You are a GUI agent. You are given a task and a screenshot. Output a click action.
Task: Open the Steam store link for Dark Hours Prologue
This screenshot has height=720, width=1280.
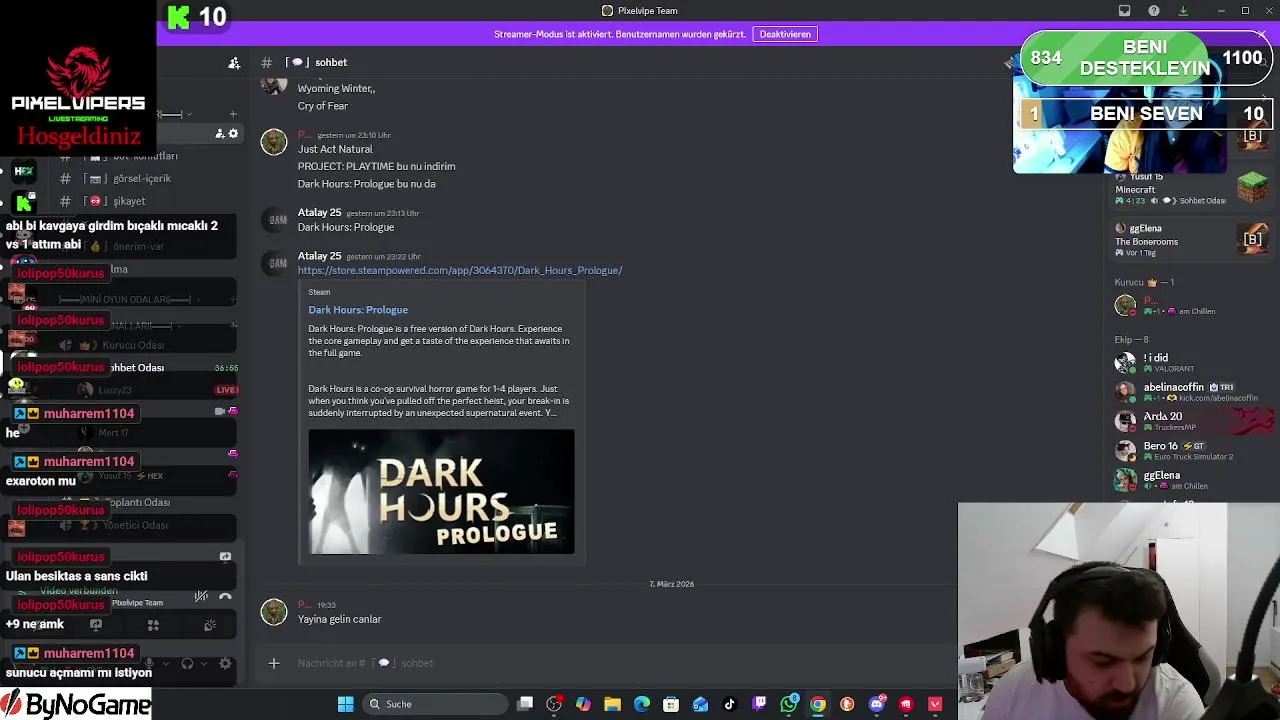pyautogui.click(x=460, y=270)
